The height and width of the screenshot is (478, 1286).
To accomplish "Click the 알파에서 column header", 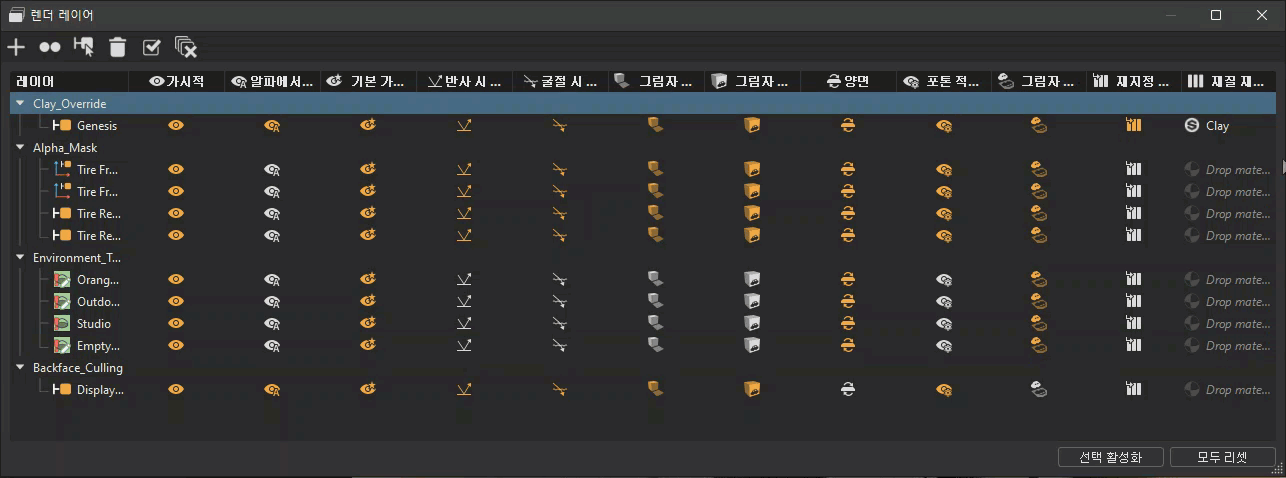I will pos(272,82).
